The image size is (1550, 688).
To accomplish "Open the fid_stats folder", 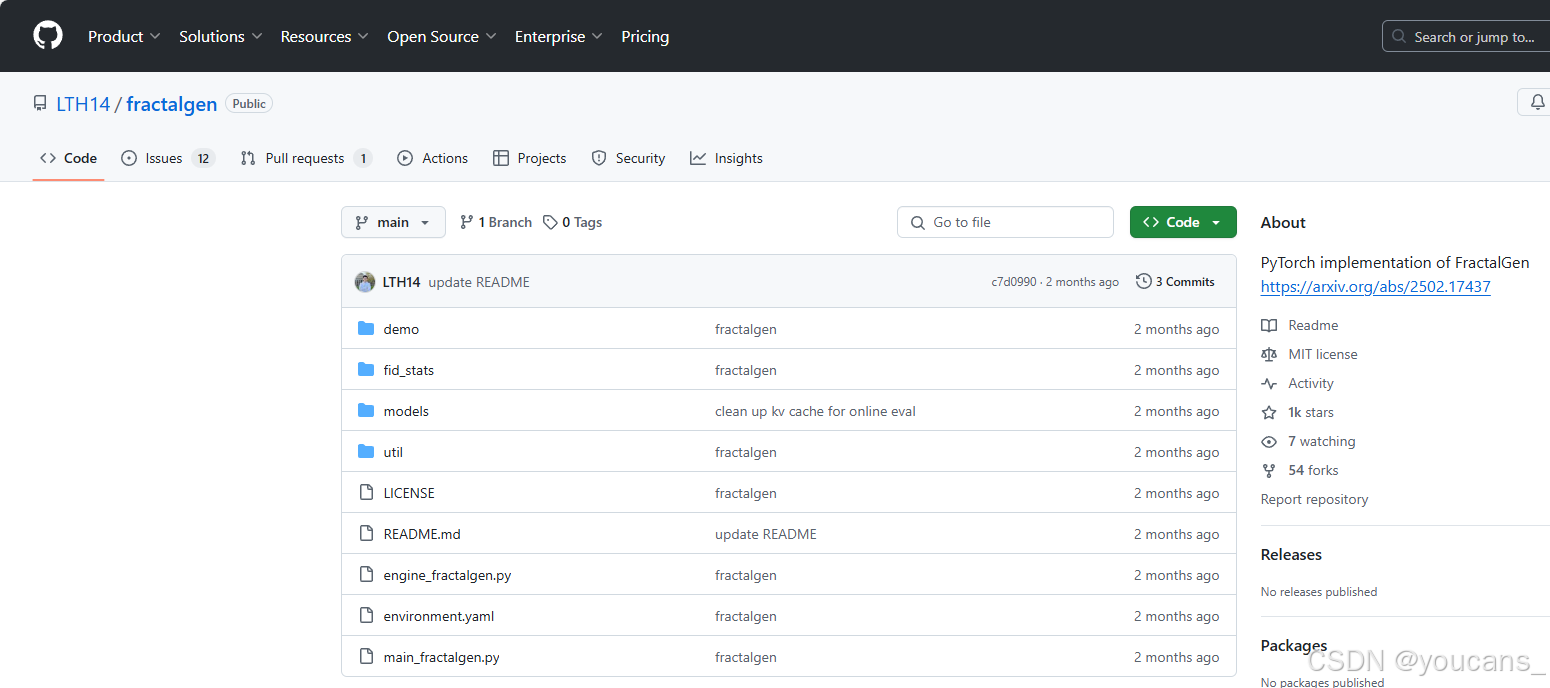I will pos(409,370).
